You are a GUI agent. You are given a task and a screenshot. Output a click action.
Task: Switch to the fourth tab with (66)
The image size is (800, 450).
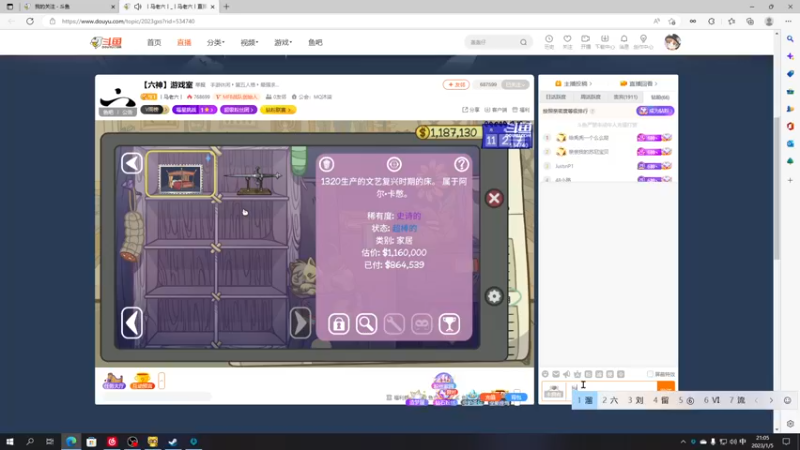tap(660, 97)
